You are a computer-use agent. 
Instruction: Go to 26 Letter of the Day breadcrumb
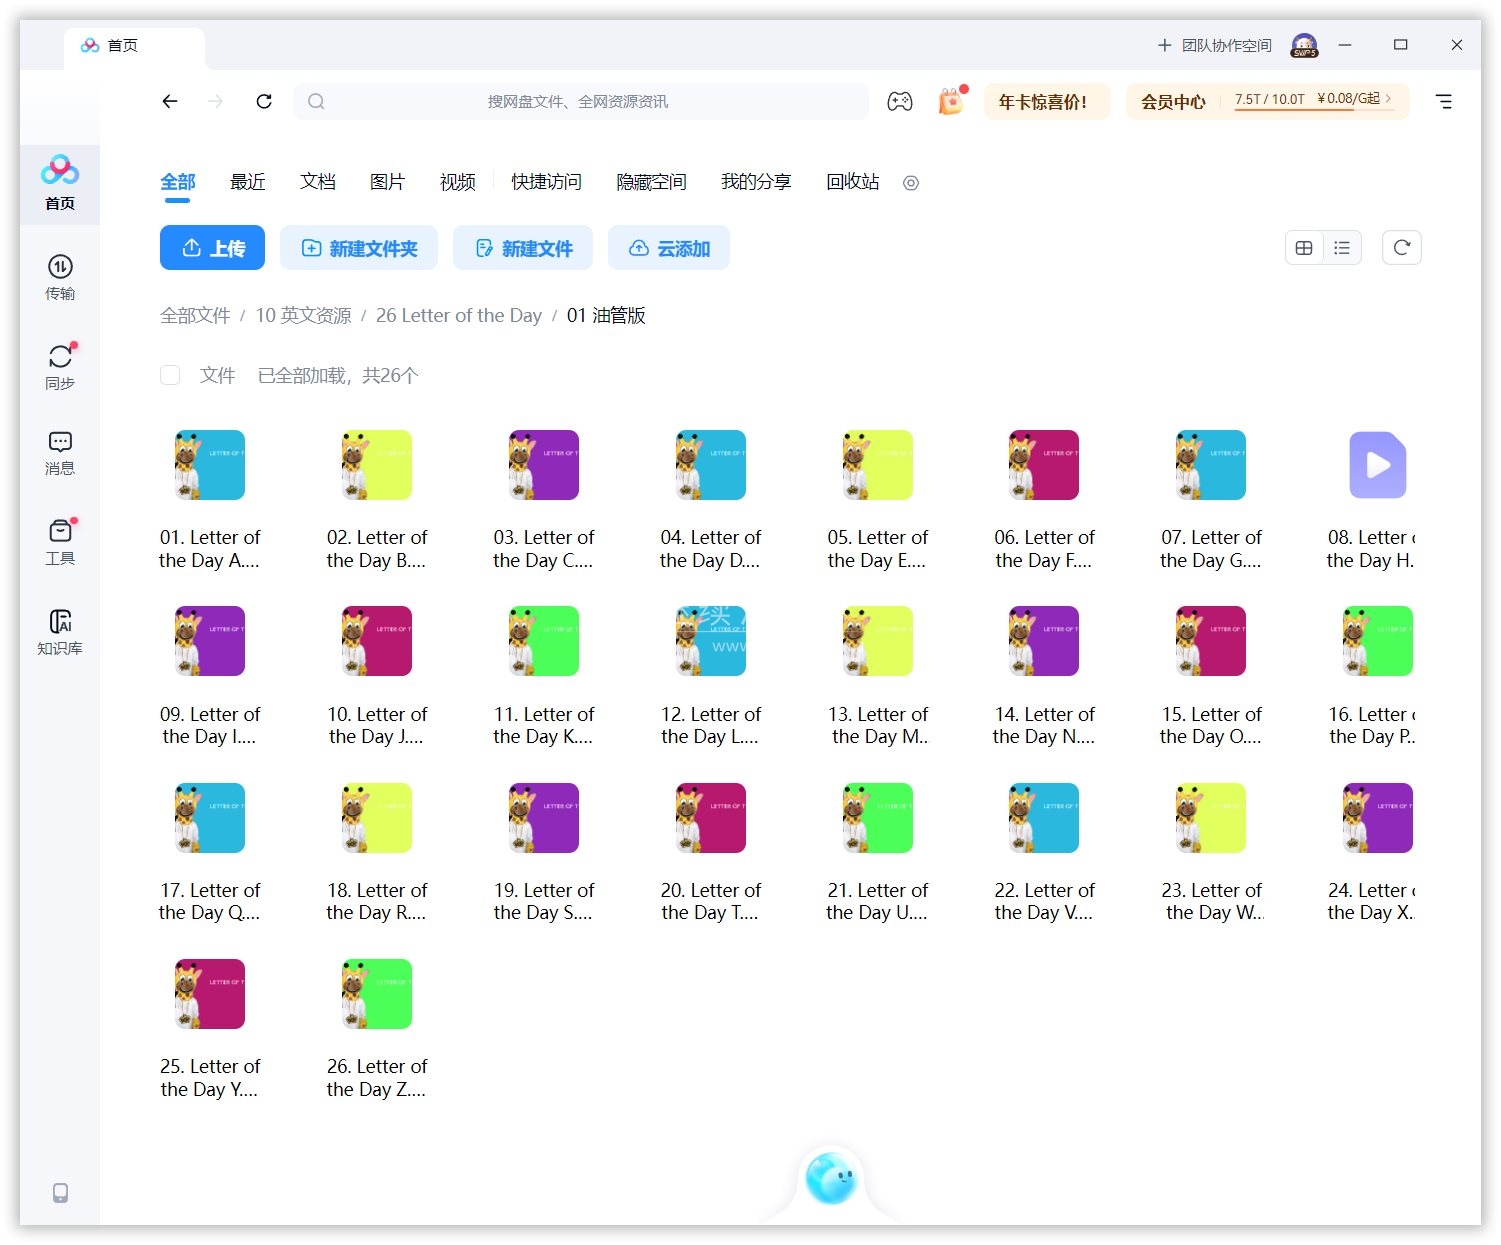click(x=458, y=316)
